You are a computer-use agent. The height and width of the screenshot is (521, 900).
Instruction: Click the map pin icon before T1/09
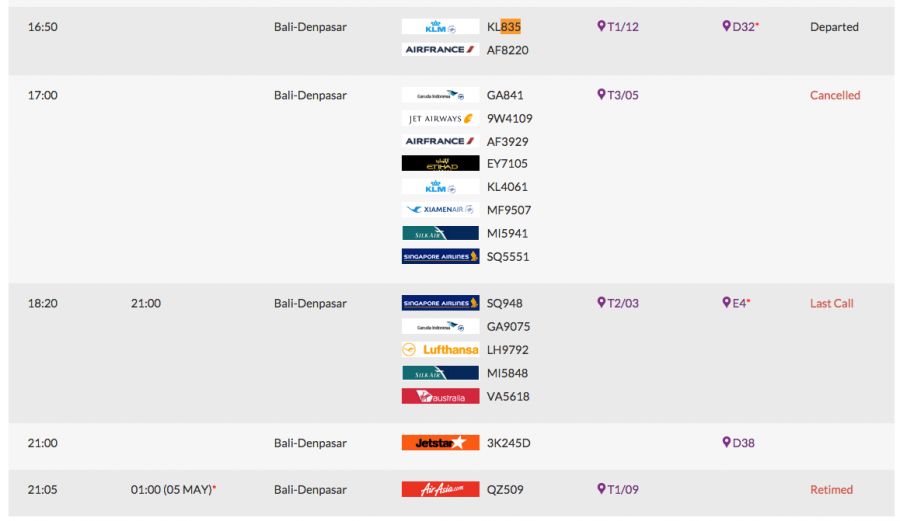[601, 488]
